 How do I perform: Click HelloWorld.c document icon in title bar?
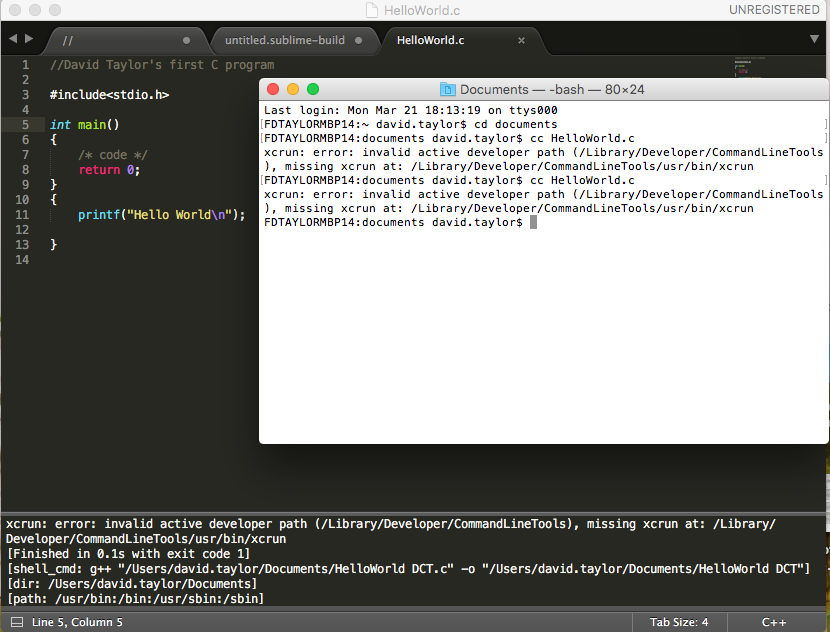coord(372,10)
